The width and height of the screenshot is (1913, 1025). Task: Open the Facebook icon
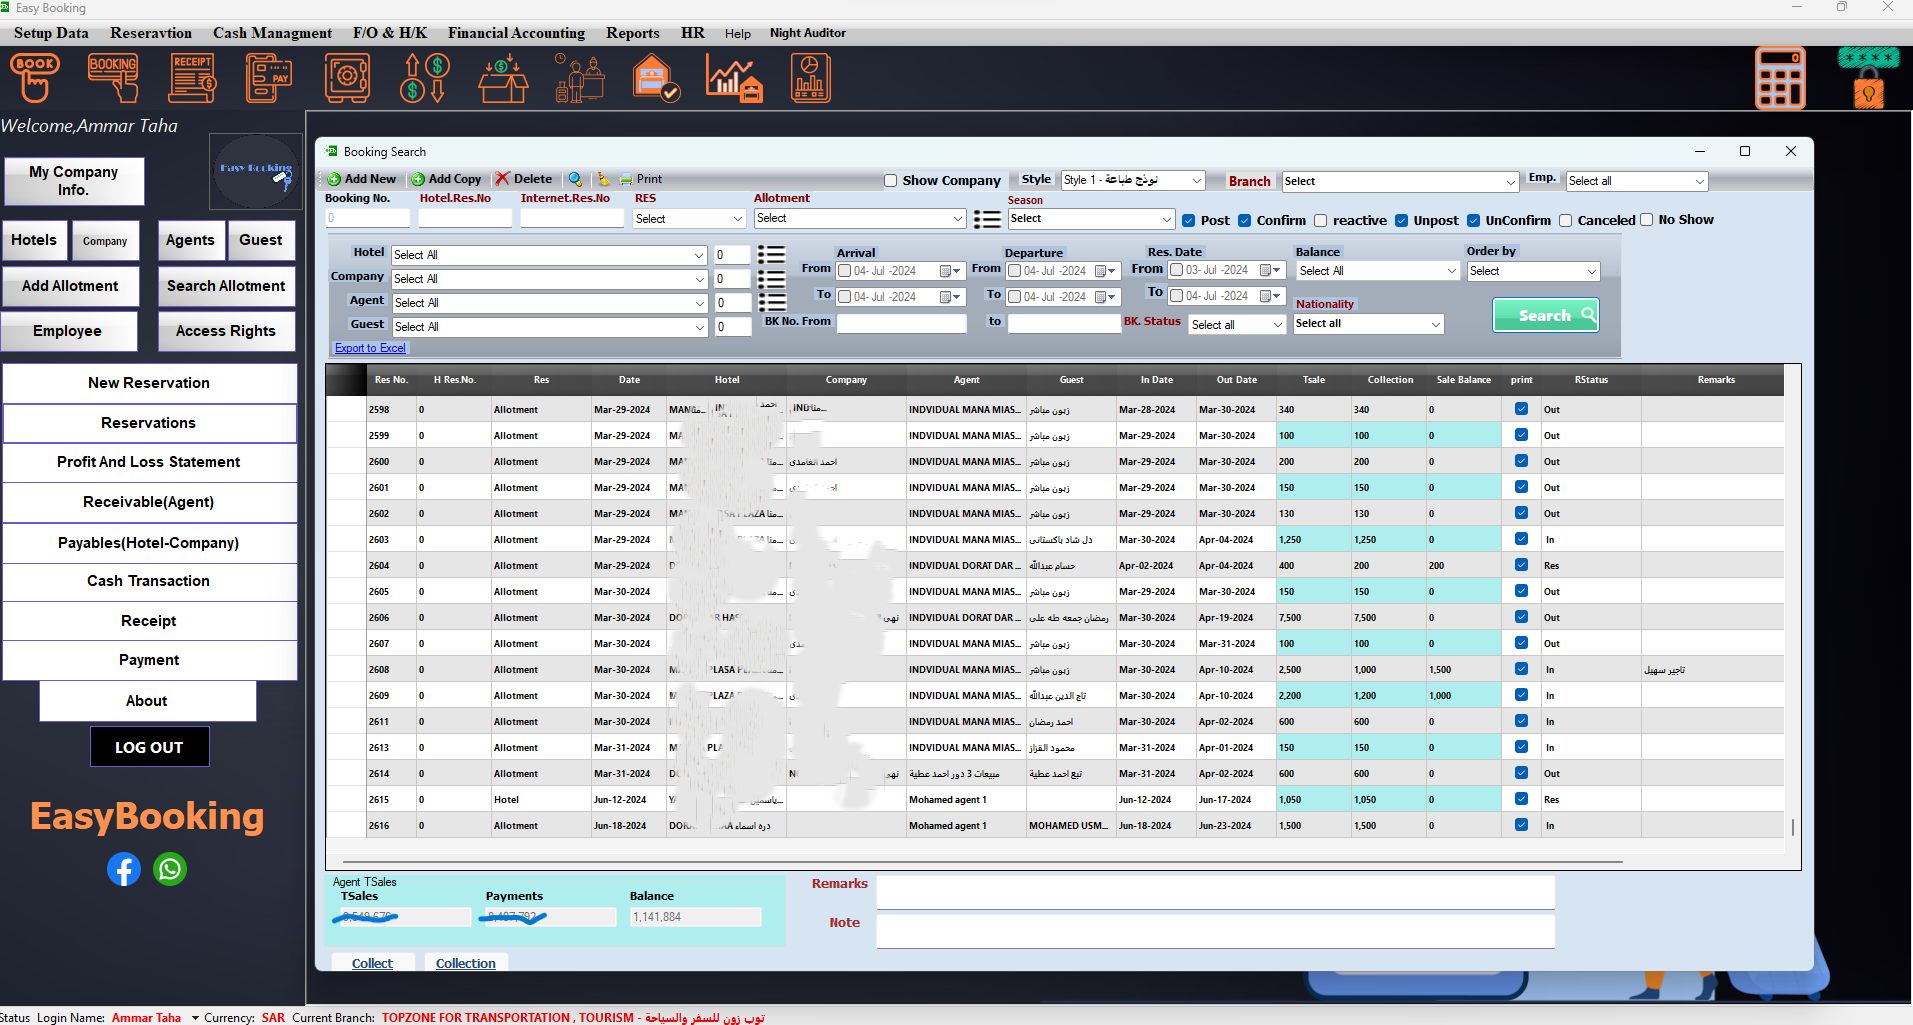pyautogui.click(x=124, y=869)
